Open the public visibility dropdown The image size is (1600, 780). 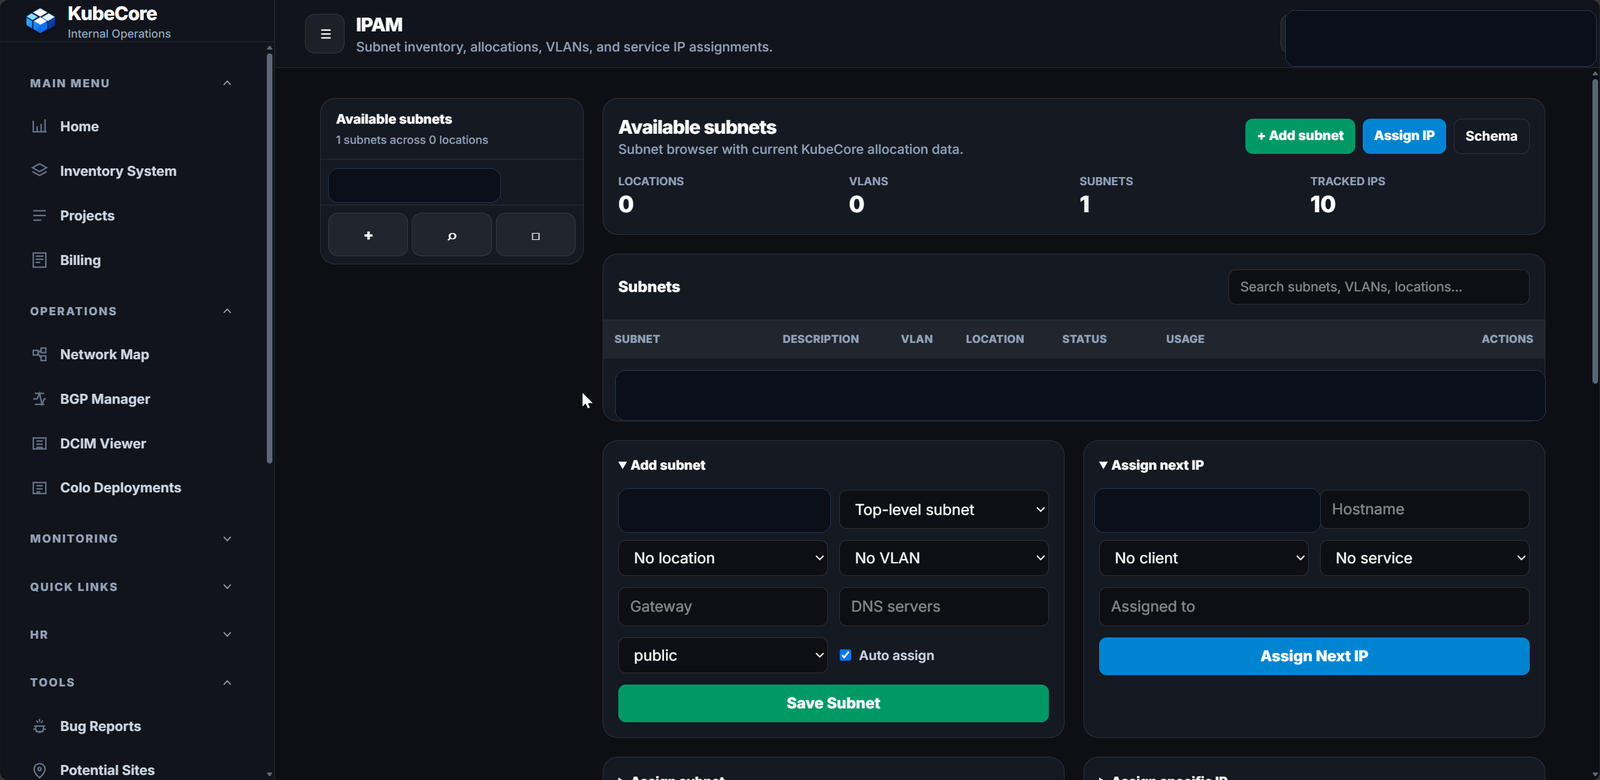723,655
